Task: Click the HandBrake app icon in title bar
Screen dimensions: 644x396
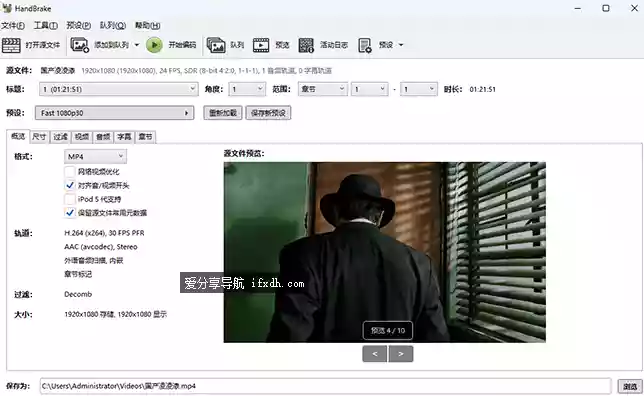Action: pyautogui.click(x=7, y=8)
